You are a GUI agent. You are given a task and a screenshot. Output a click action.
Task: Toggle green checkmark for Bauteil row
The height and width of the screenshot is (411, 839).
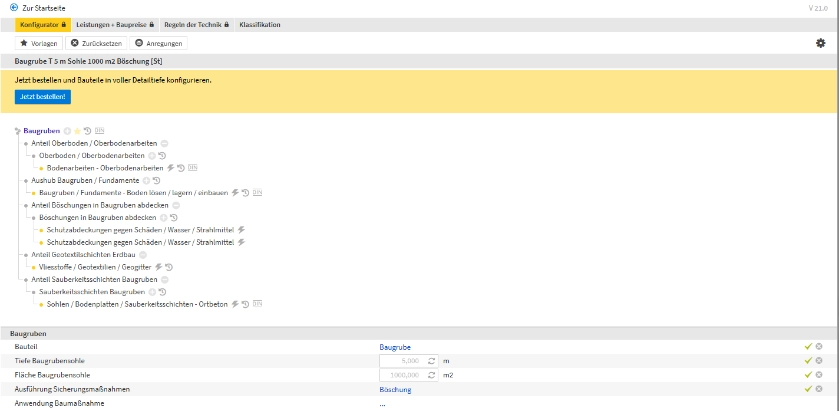[807, 346]
